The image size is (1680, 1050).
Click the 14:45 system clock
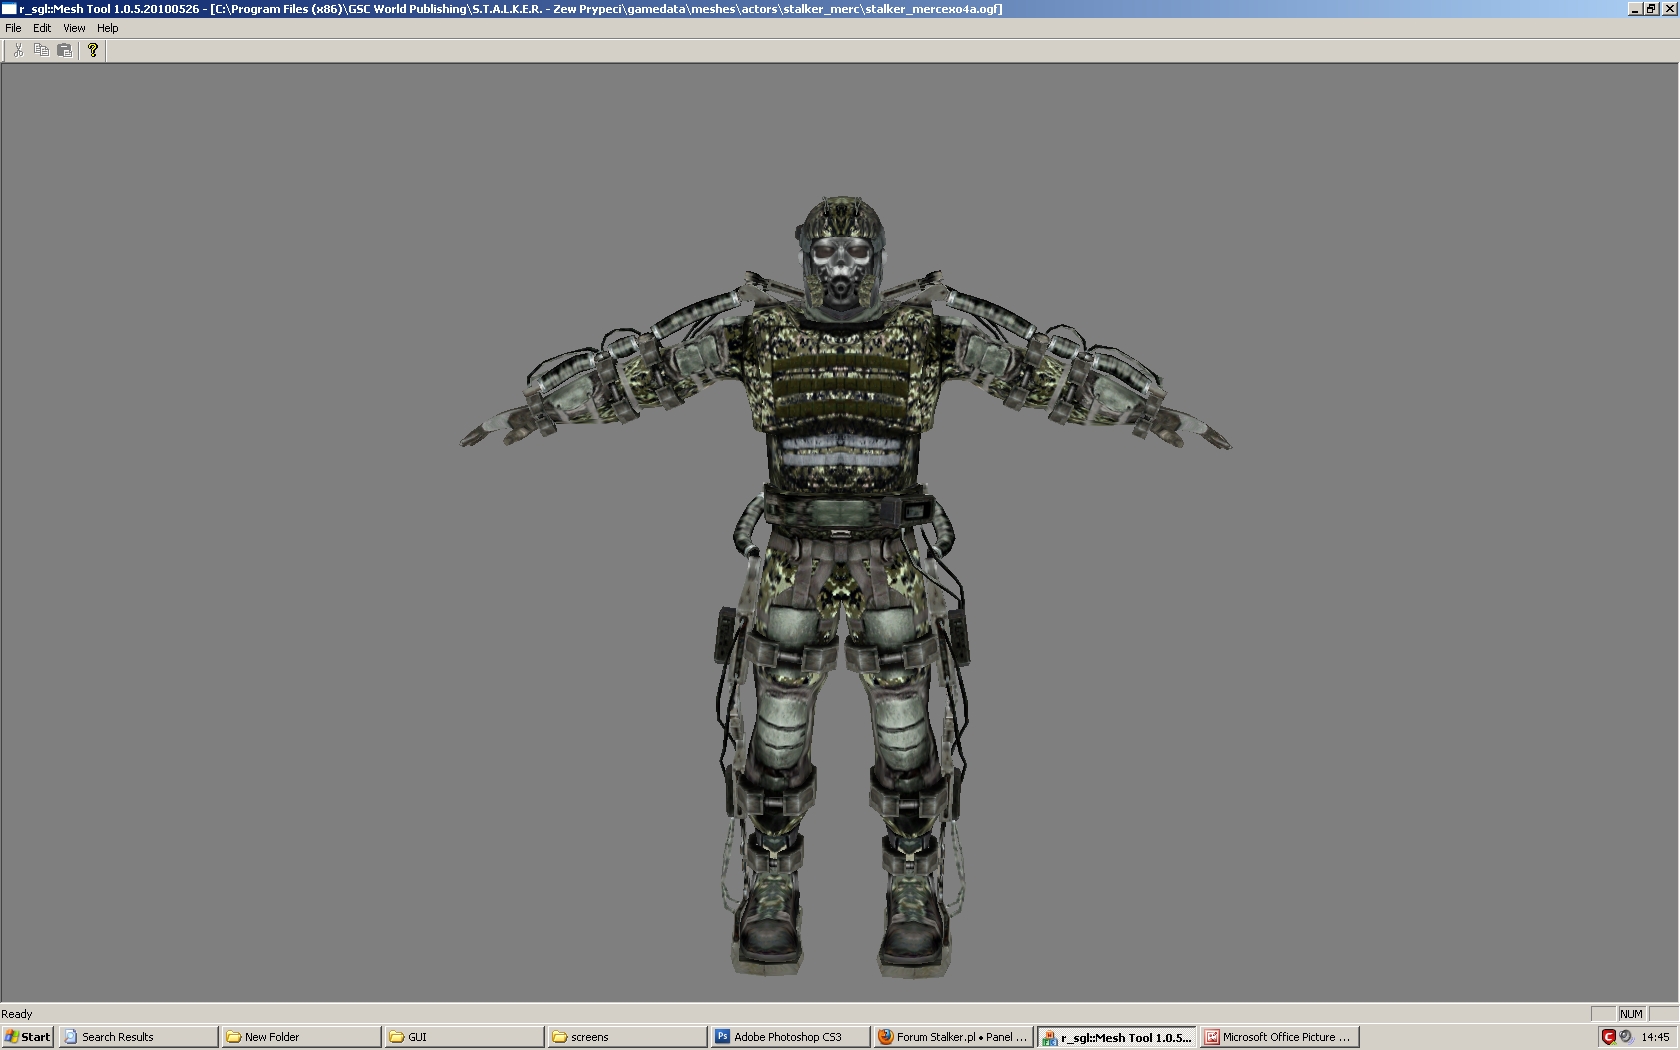1655,1037
